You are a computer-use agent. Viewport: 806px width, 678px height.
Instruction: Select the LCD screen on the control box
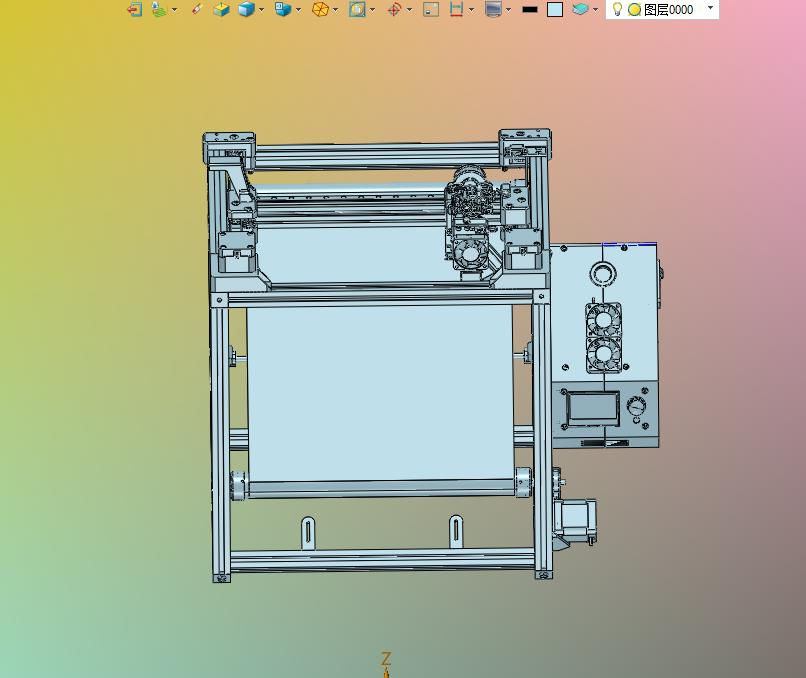coord(593,407)
